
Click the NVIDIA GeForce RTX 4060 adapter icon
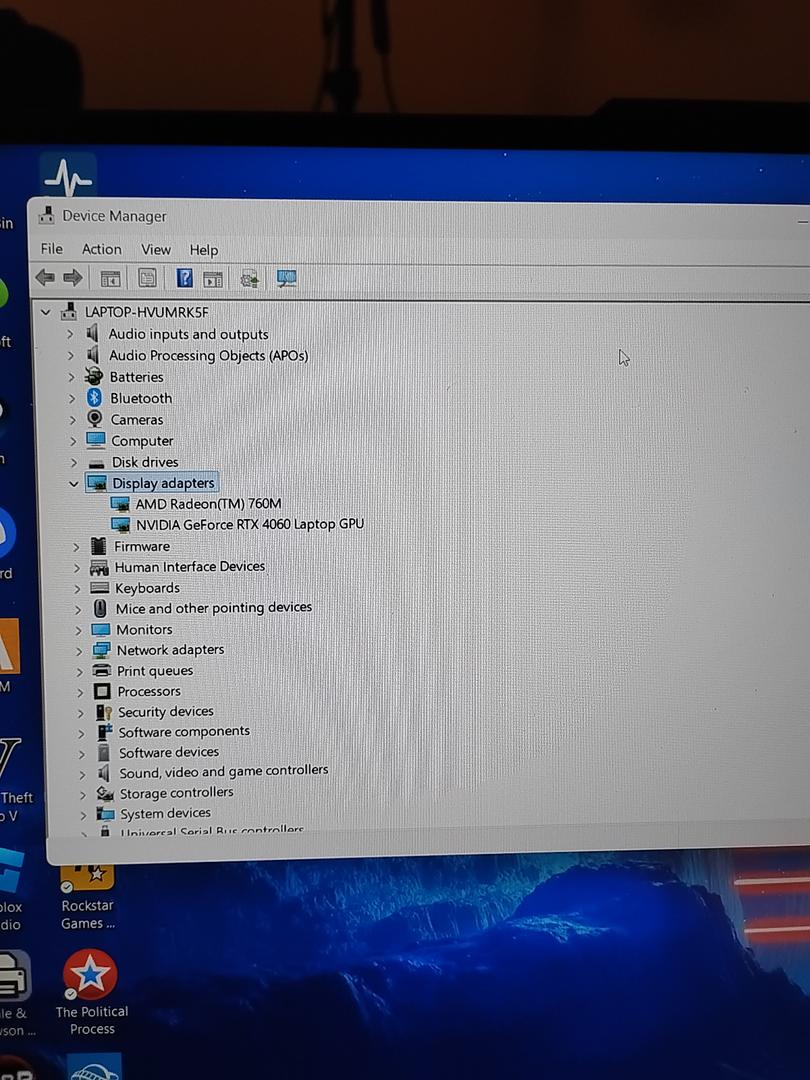(x=121, y=526)
